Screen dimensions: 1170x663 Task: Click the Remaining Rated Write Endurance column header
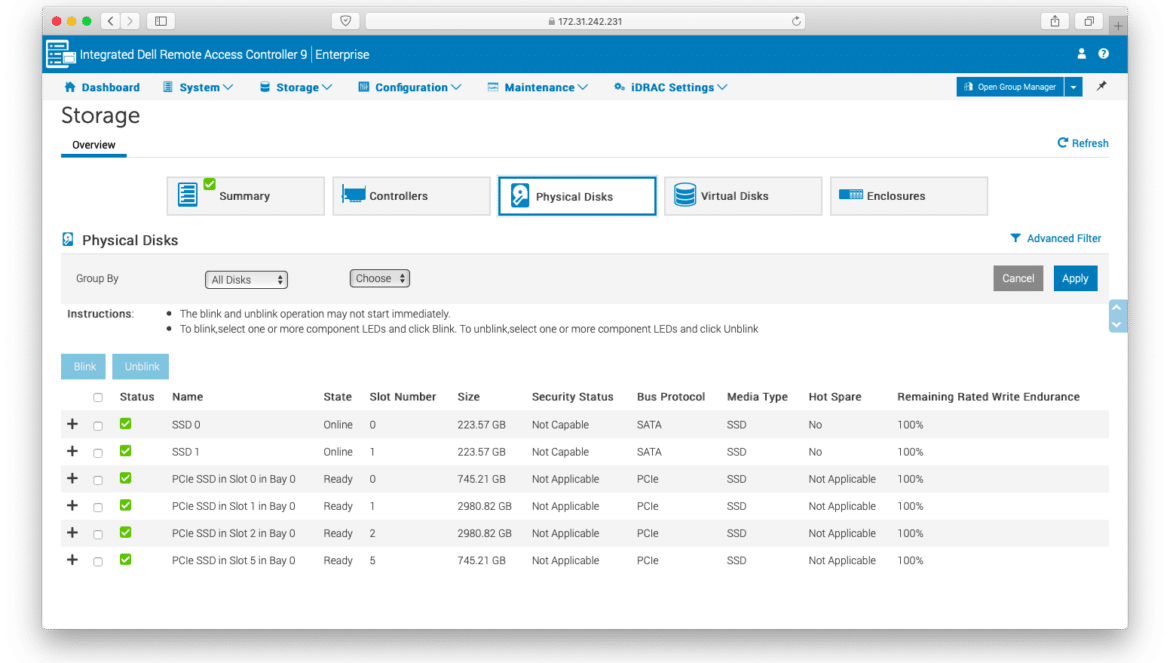tap(988, 397)
